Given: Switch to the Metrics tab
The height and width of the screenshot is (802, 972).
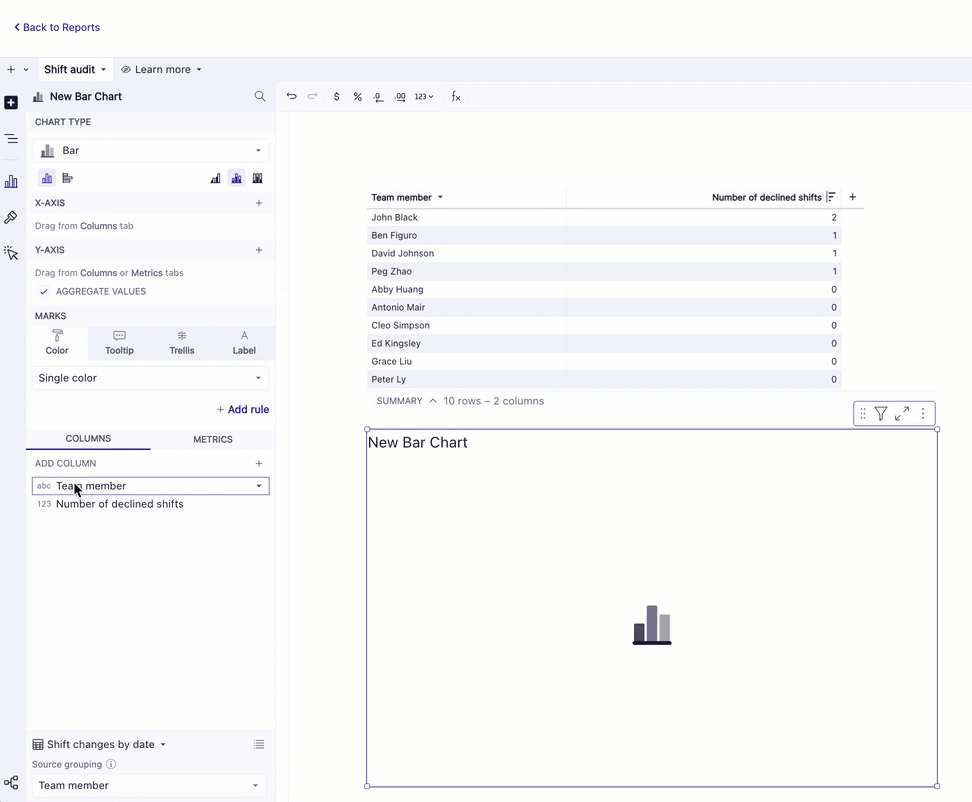Looking at the screenshot, I should pos(213,439).
